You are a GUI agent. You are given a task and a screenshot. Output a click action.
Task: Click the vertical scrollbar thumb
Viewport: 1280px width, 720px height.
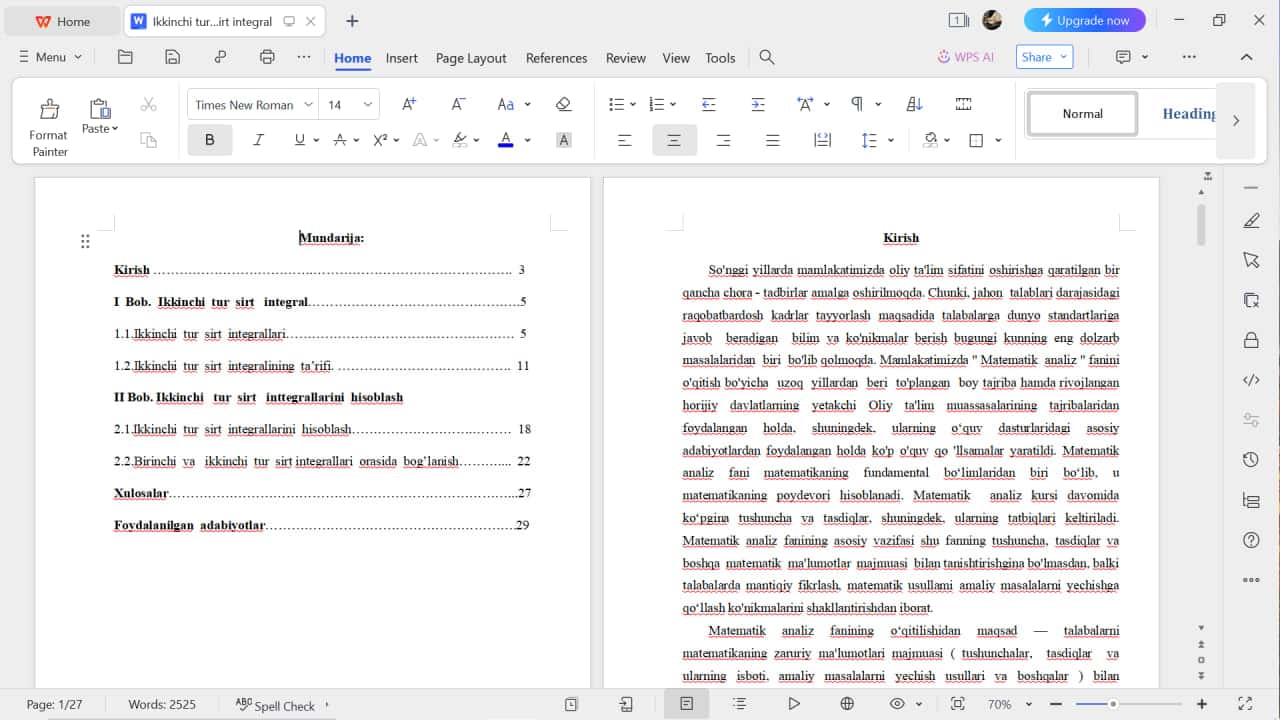[1201, 225]
